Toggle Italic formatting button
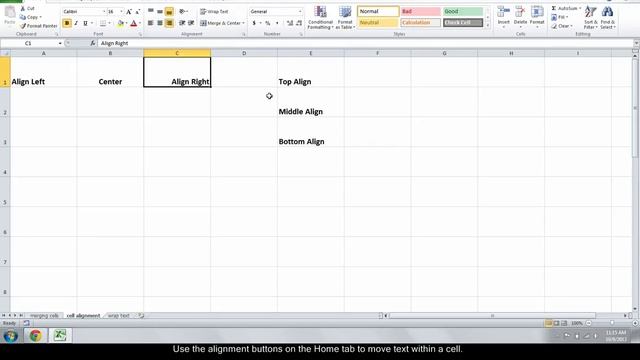Screen dimensions: 640x360 coord(76,23)
